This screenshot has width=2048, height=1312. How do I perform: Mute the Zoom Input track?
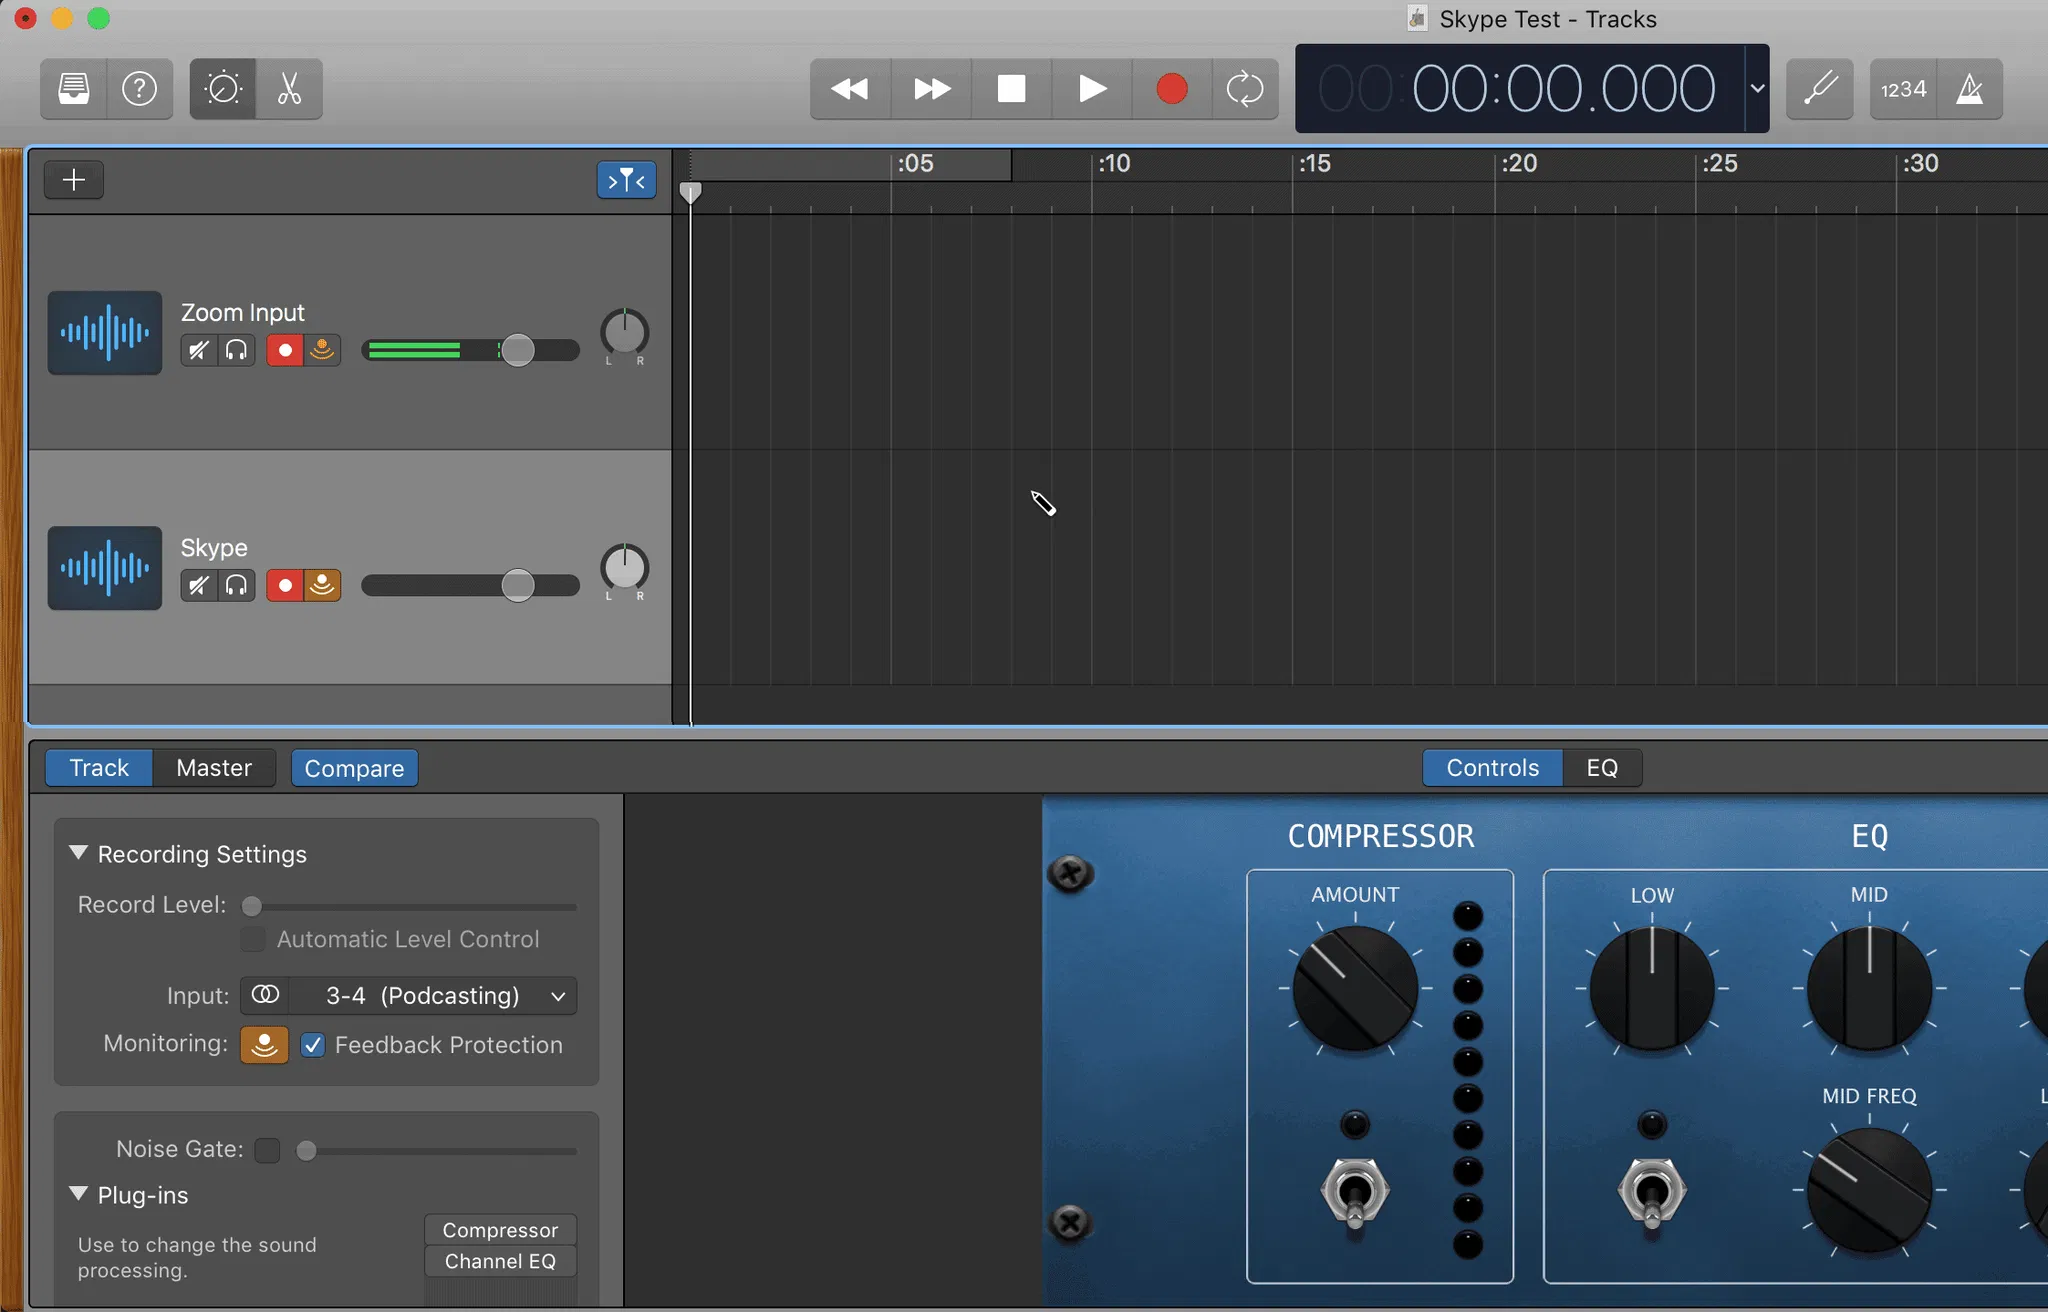(199, 350)
